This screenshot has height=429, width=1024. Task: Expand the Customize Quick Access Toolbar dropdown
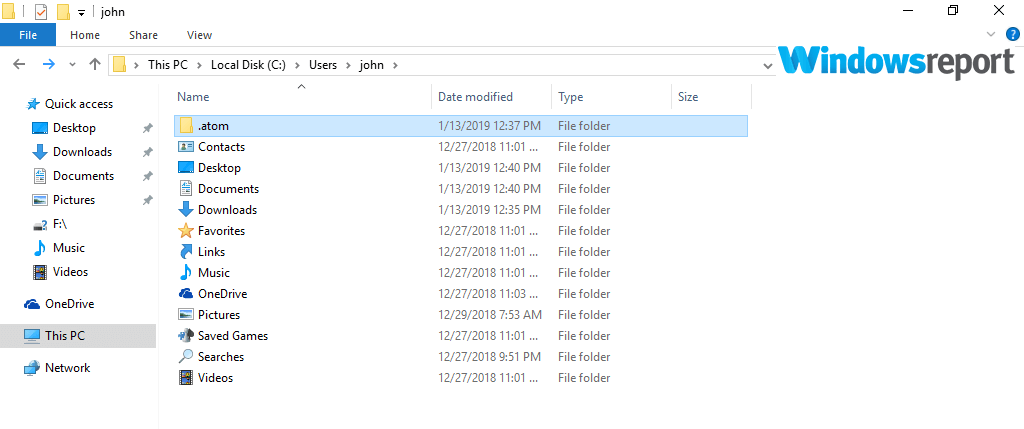pyautogui.click(x=81, y=13)
